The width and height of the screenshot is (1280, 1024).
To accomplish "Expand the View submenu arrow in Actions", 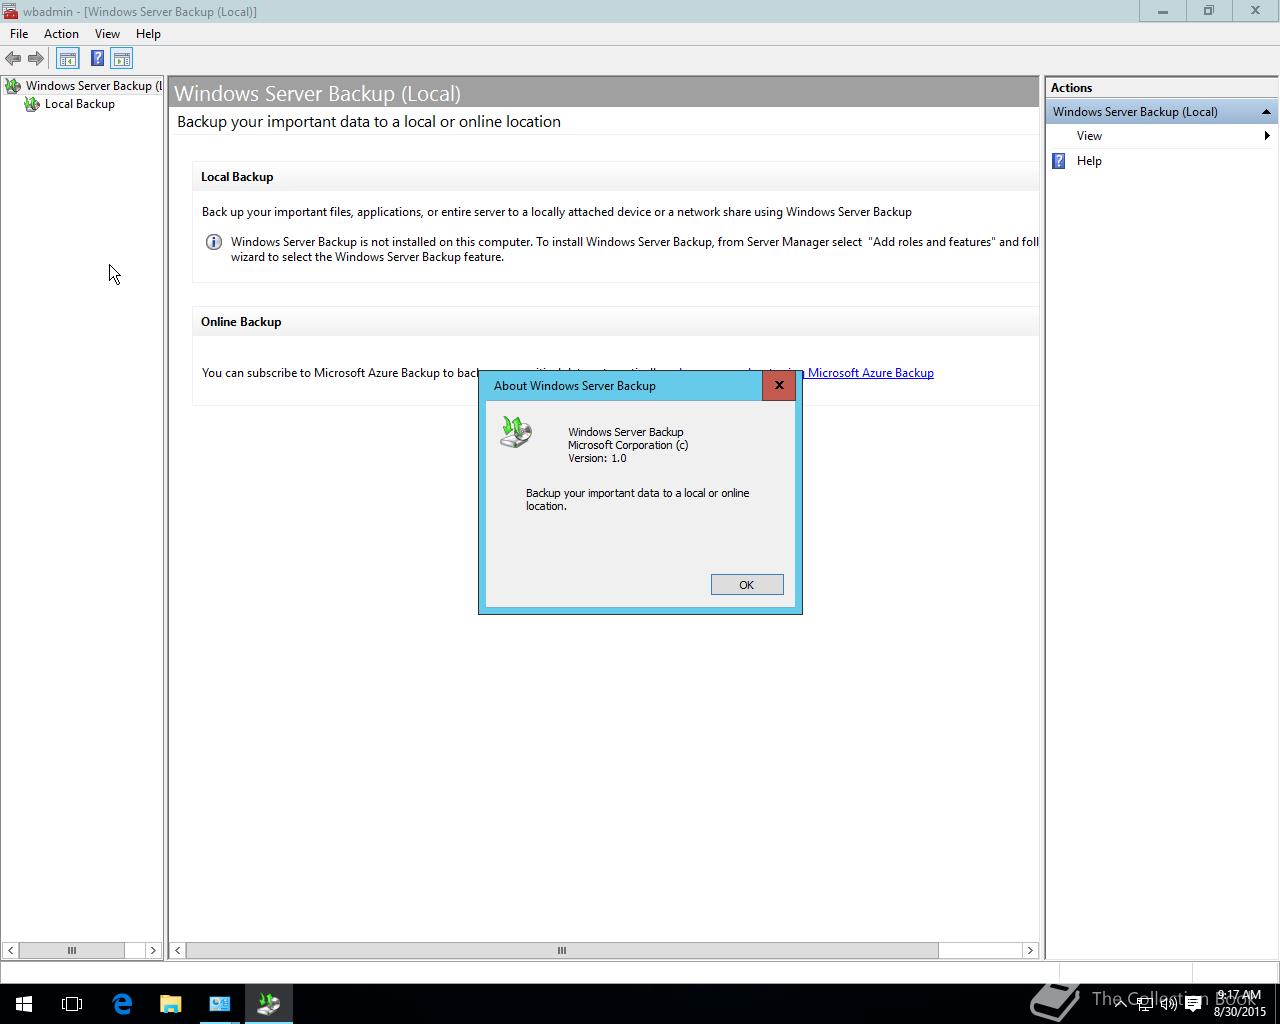I will 1267,136.
